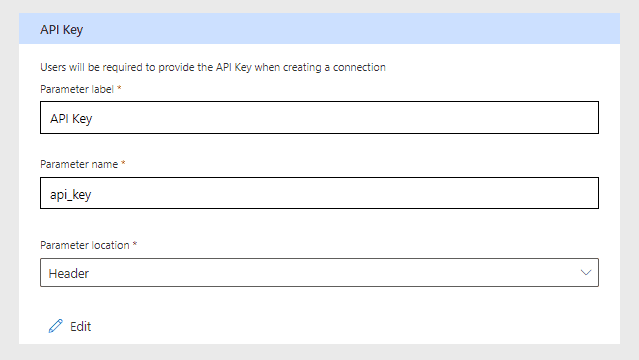Click the description about providing the API Key
The height and width of the screenshot is (360, 639).
[213, 67]
